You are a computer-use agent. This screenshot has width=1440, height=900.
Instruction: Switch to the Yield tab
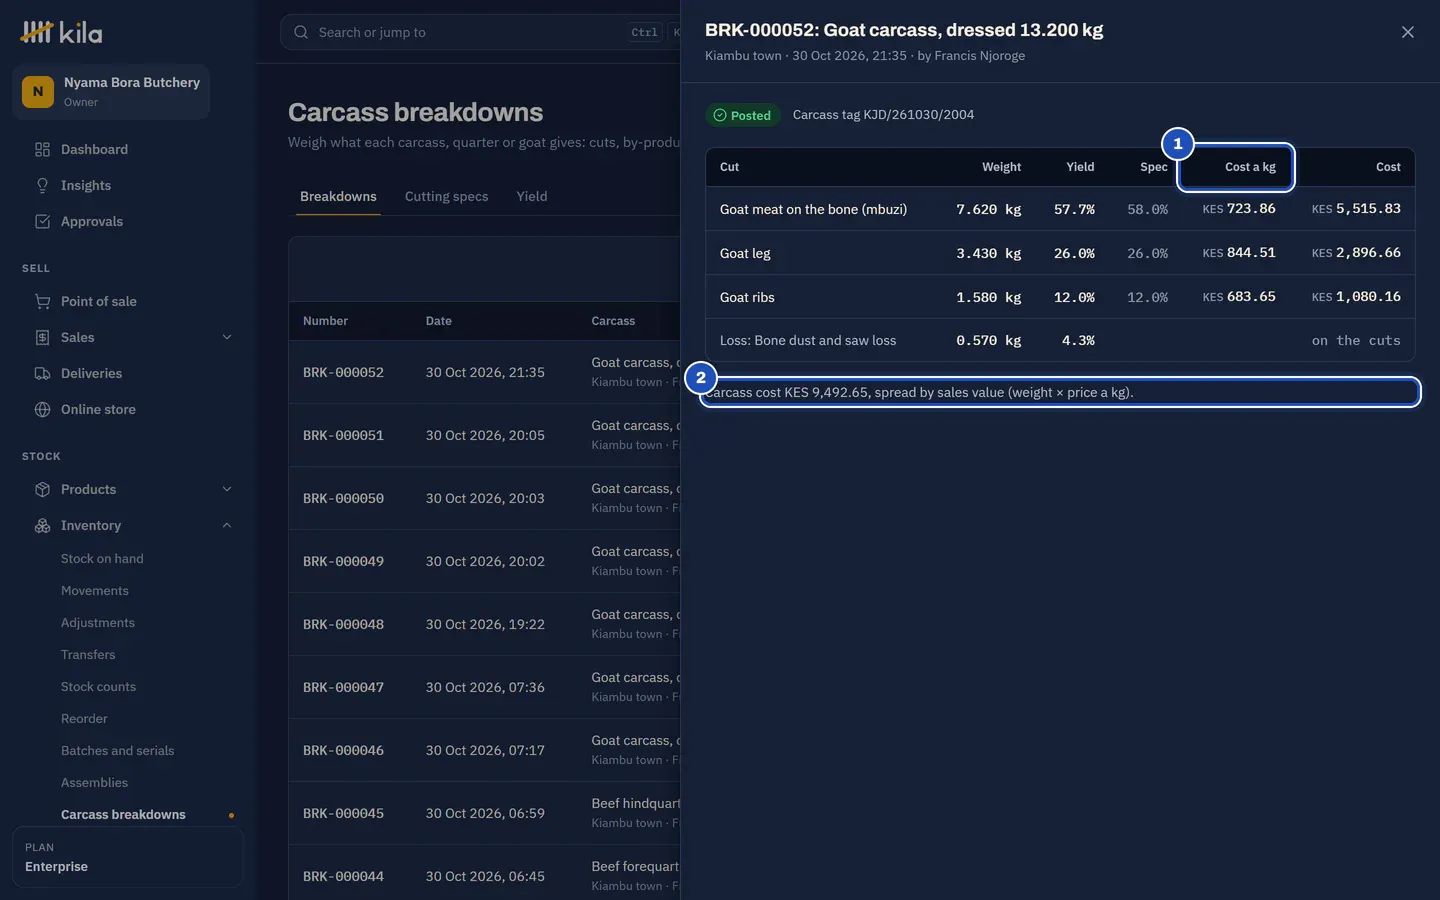(x=532, y=196)
